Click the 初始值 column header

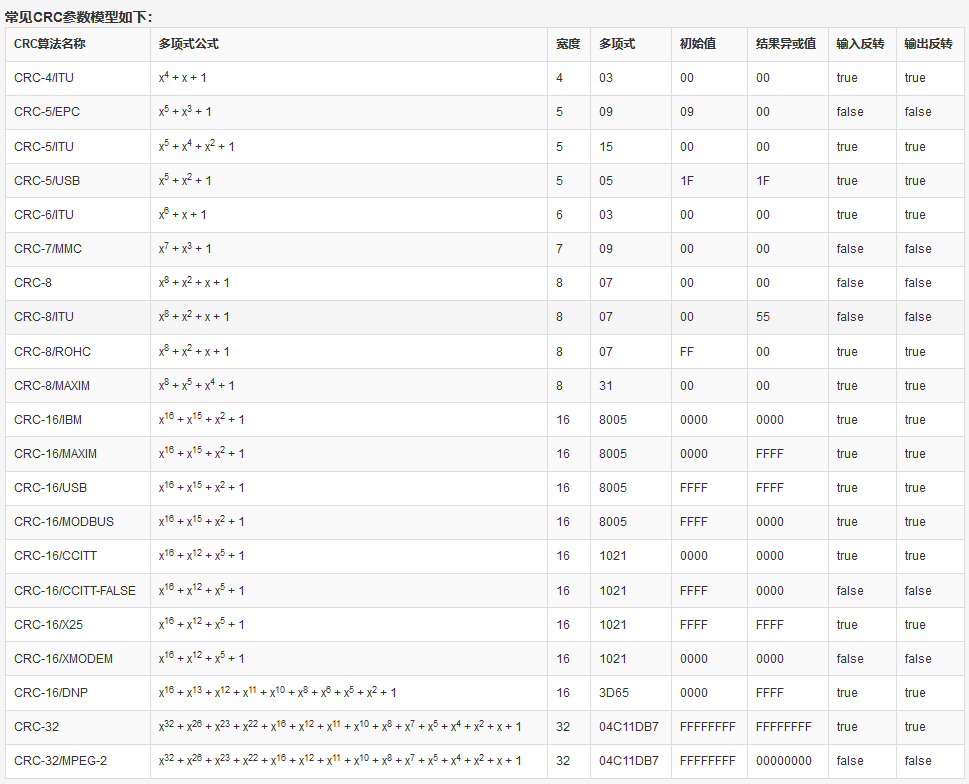click(697, 44)
